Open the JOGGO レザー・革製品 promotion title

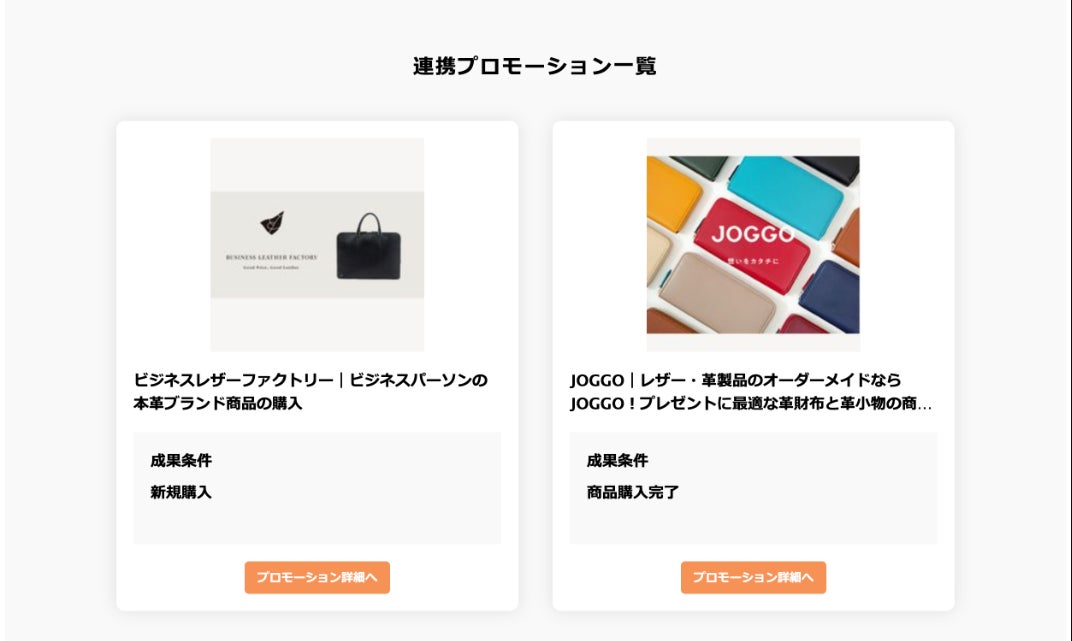pos(750,391)
